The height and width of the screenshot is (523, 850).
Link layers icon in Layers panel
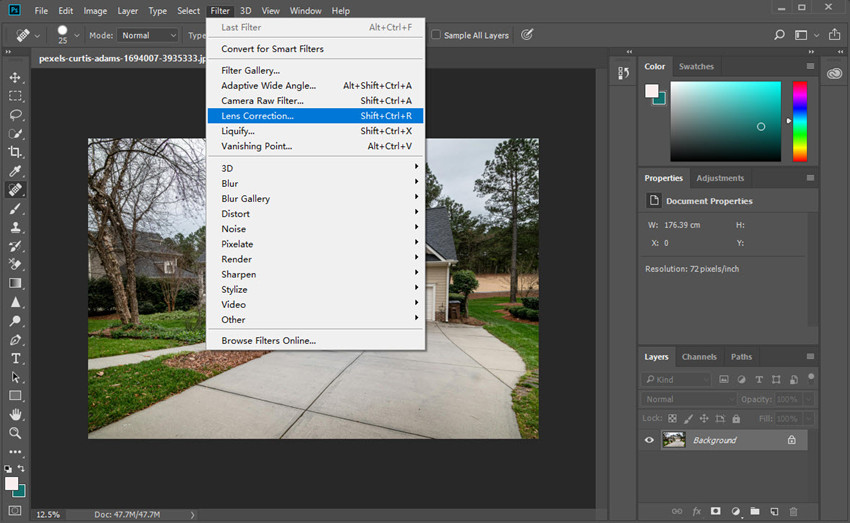click(677, 511)
